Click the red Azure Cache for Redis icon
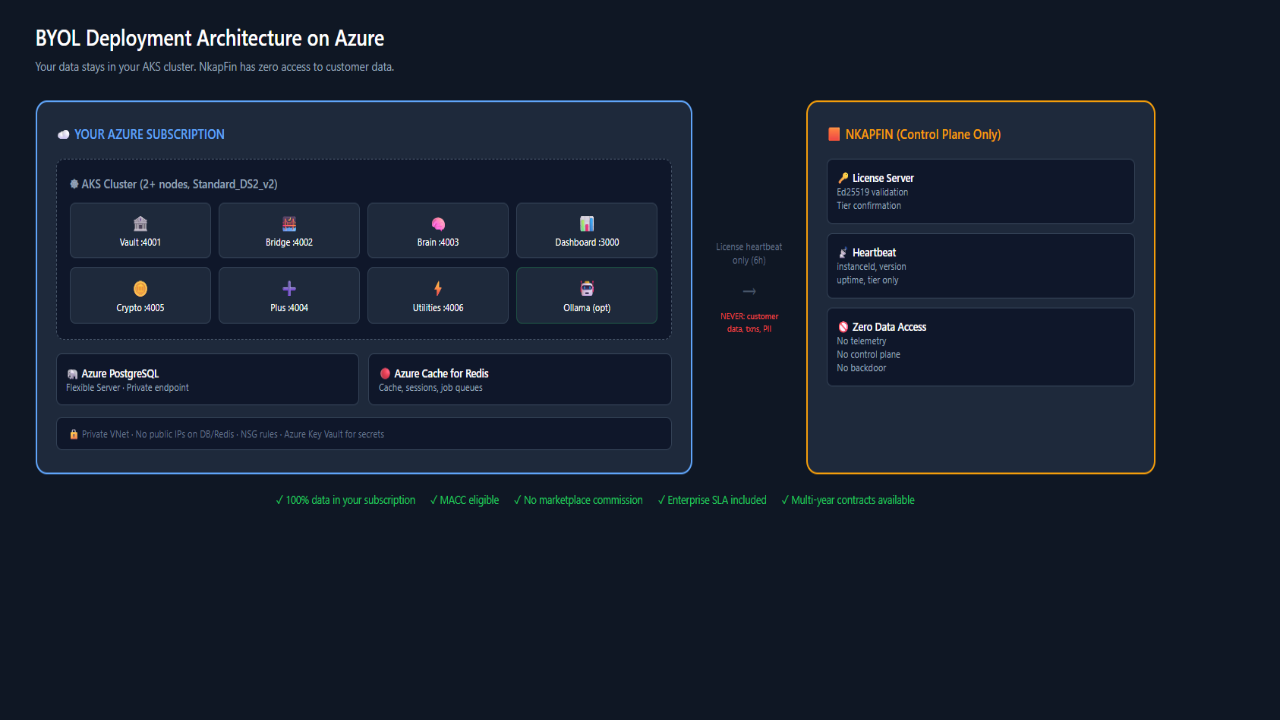Image resolution: width=1280 pixels, height=720 pixels. (385, 374)
